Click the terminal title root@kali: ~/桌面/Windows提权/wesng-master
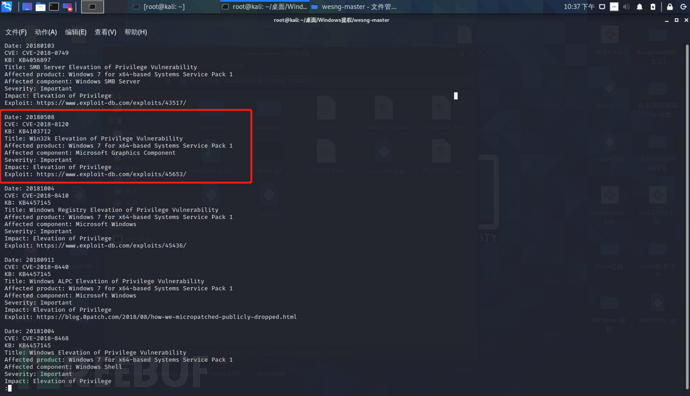 pos(331,20)
